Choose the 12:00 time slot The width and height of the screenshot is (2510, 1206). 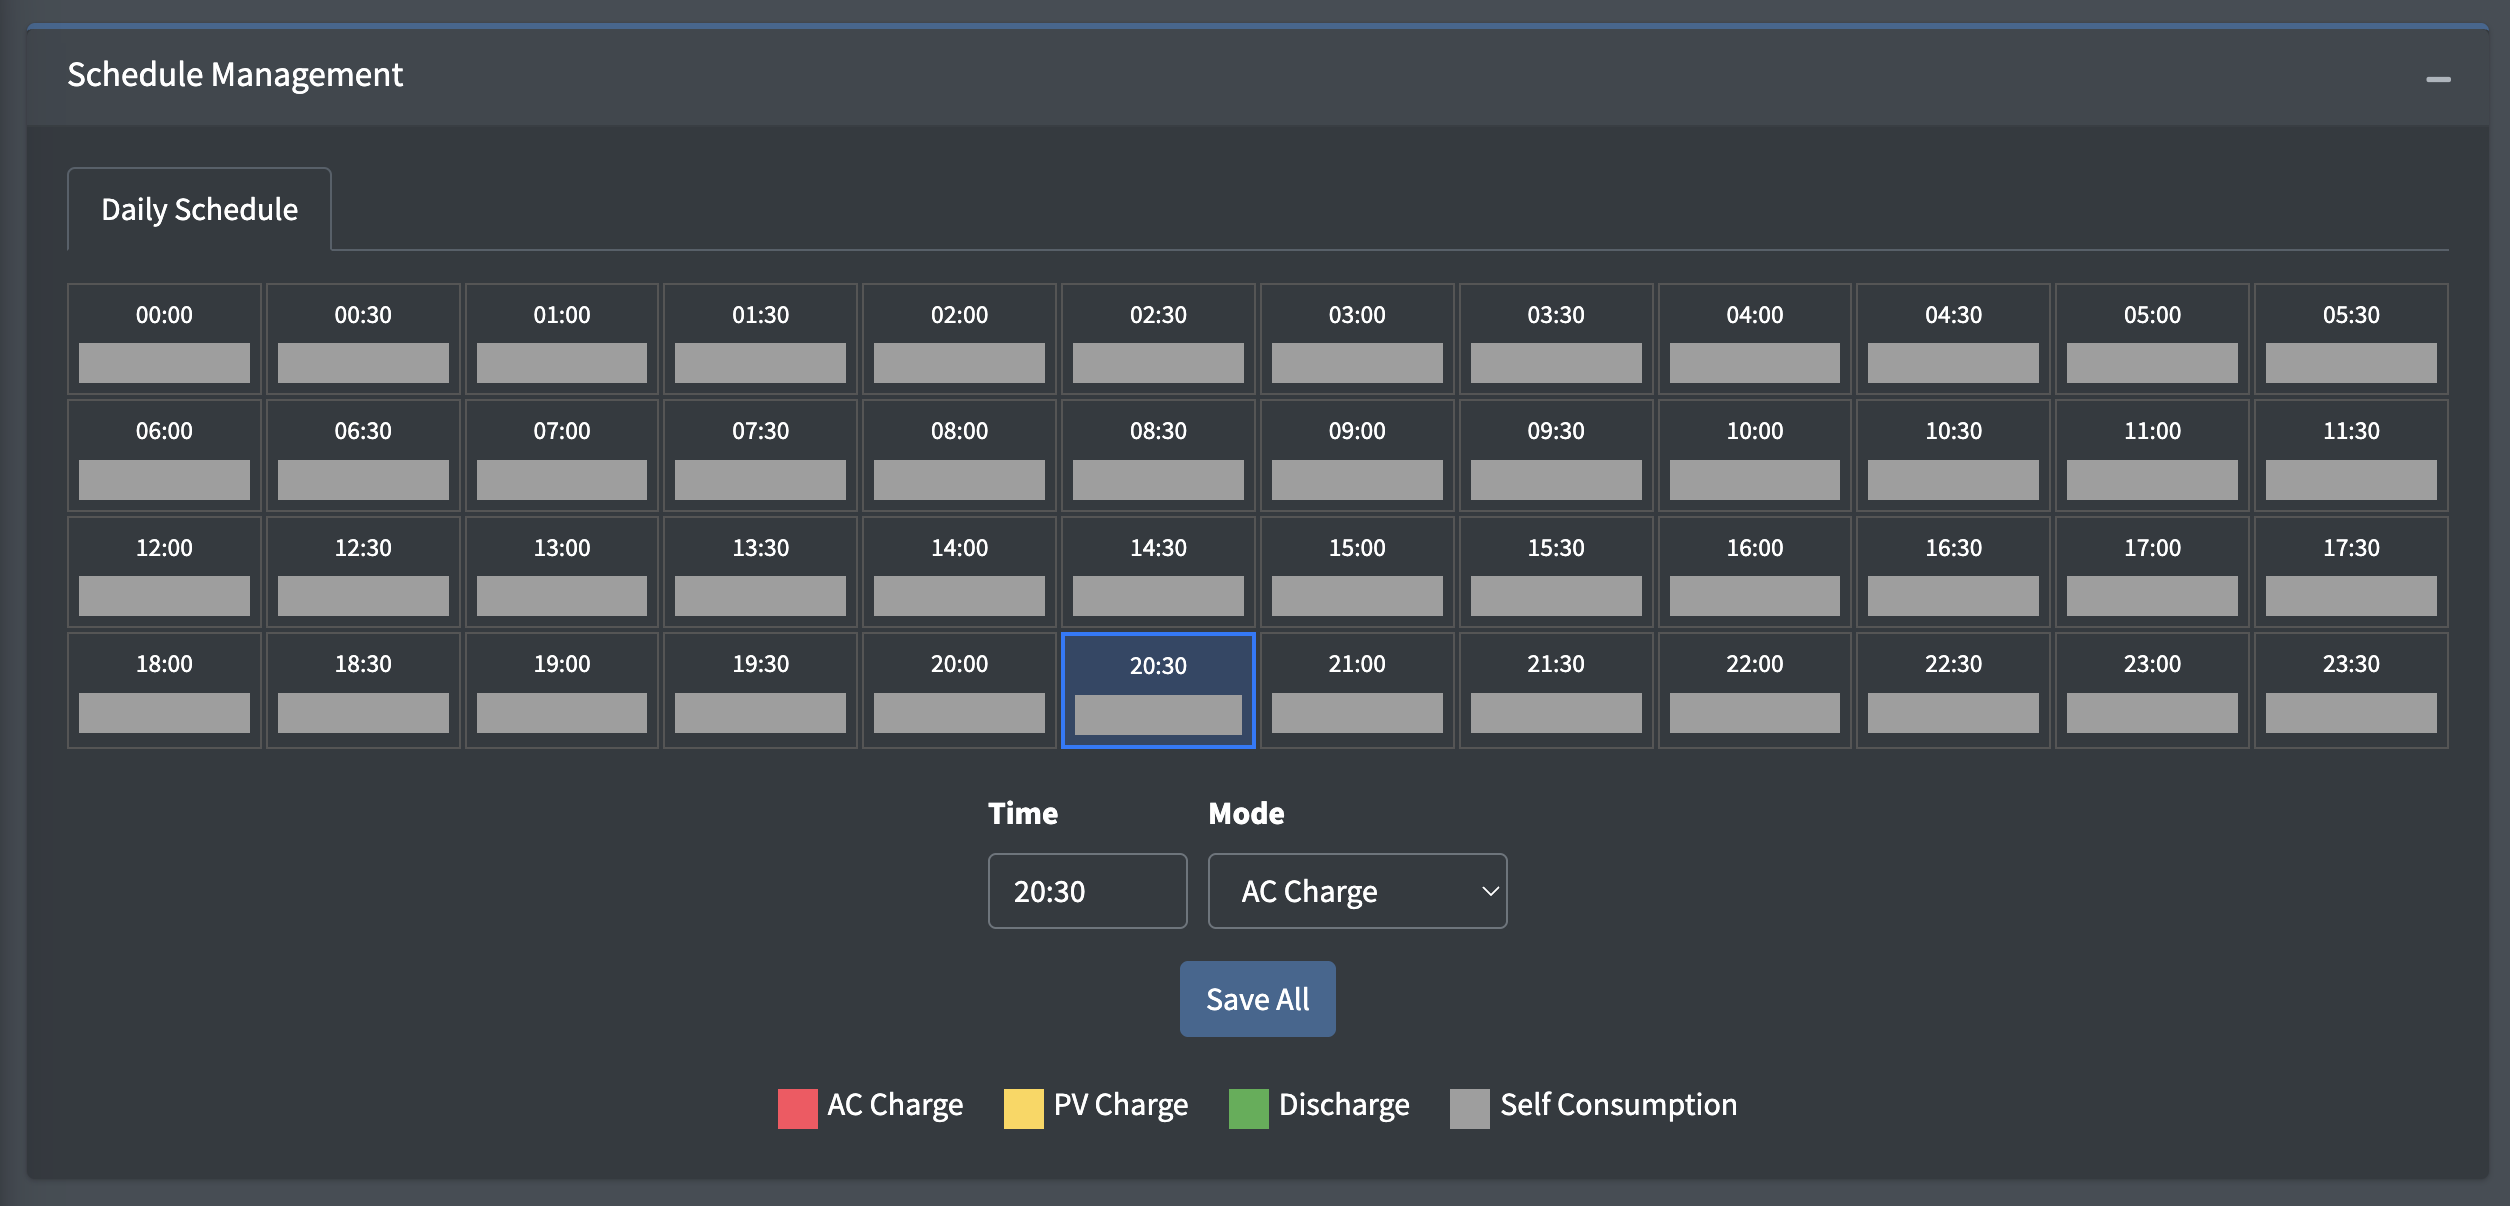[164, 572]
